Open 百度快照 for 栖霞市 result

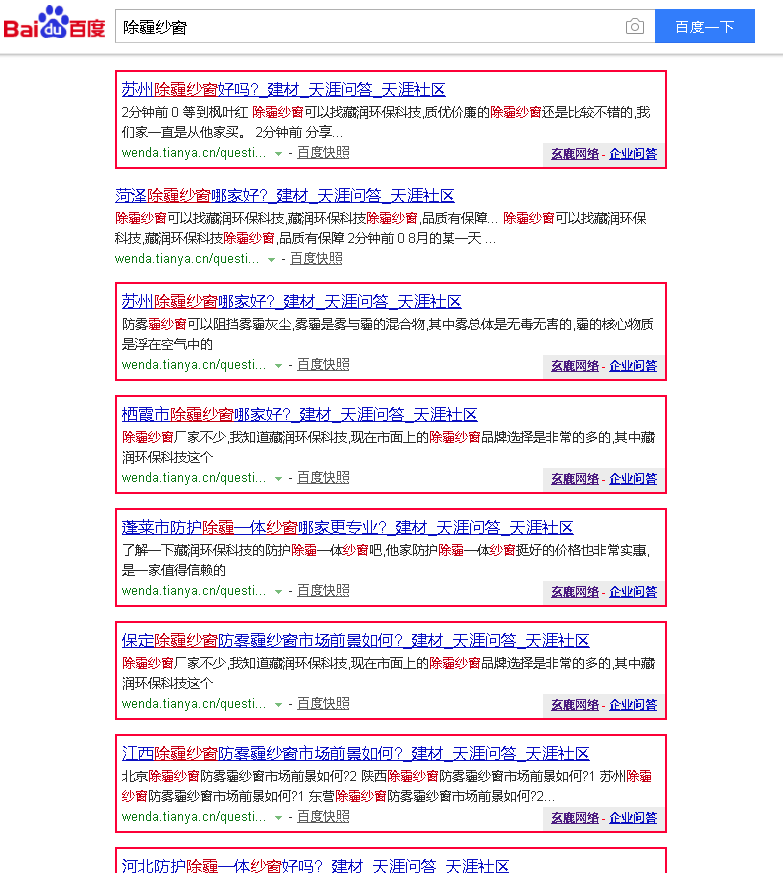(x=323, y=478)
